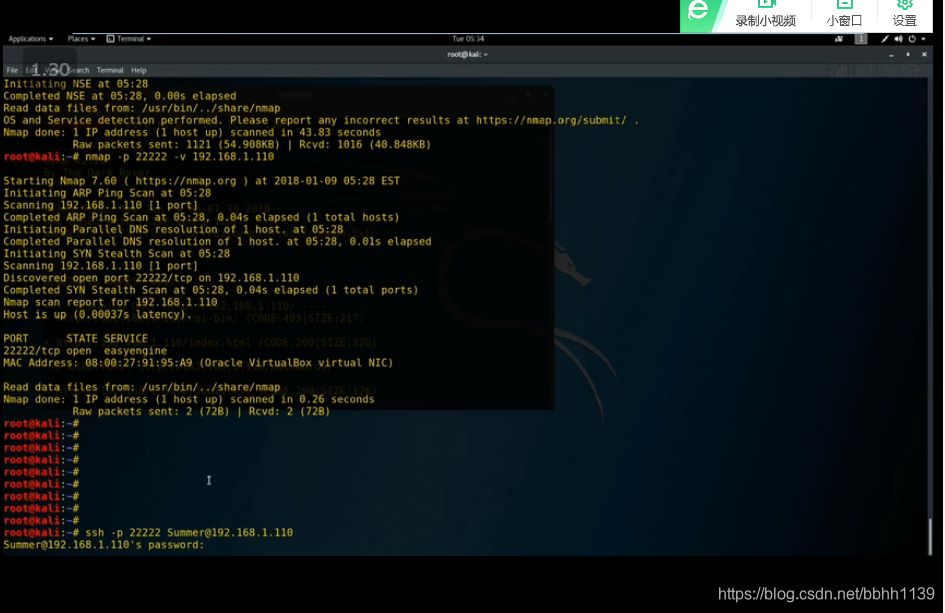Open the Terminal app menu in top bar

pos(129,39)
